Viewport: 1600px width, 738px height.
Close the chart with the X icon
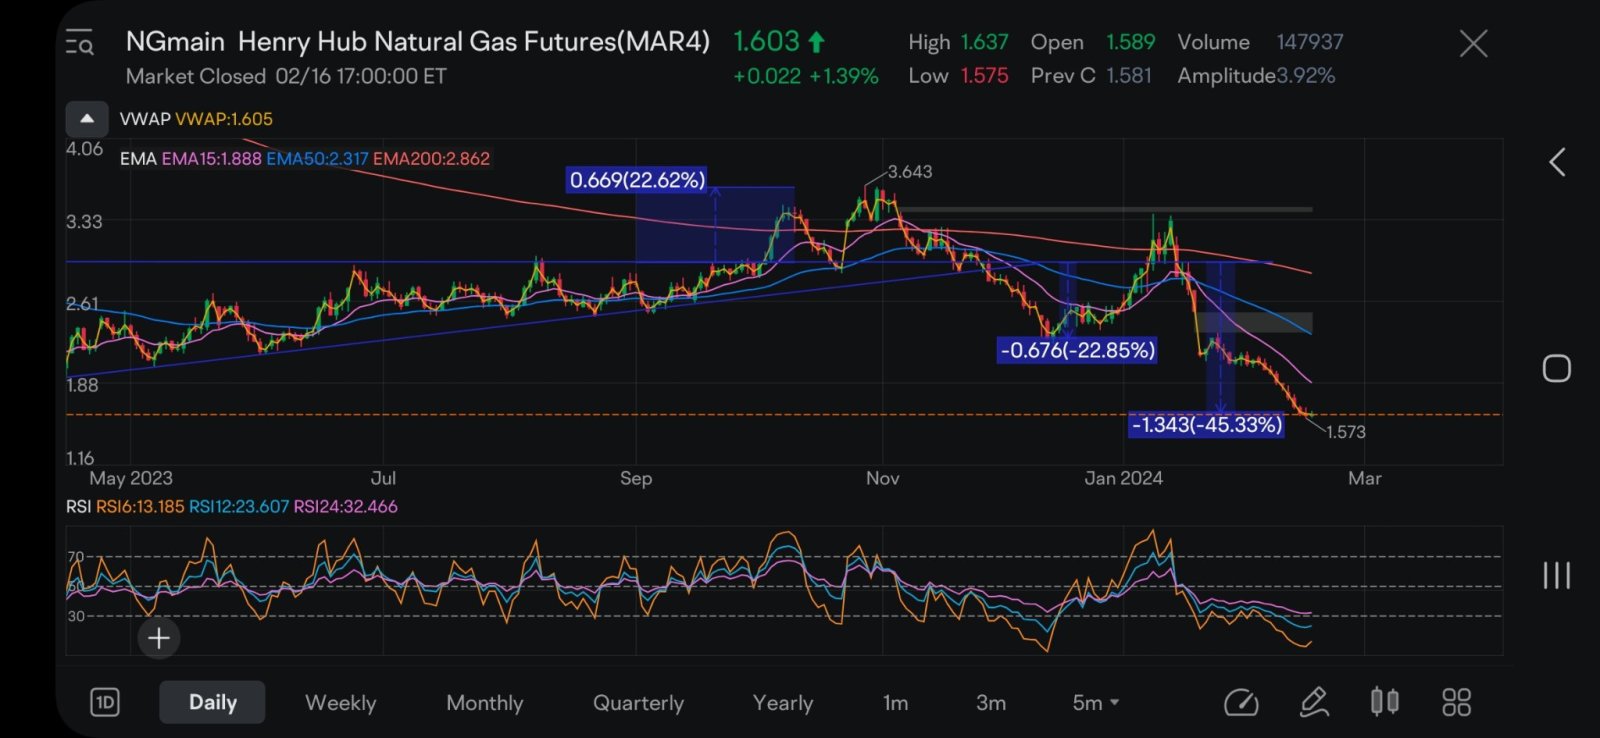[1473, 43]
